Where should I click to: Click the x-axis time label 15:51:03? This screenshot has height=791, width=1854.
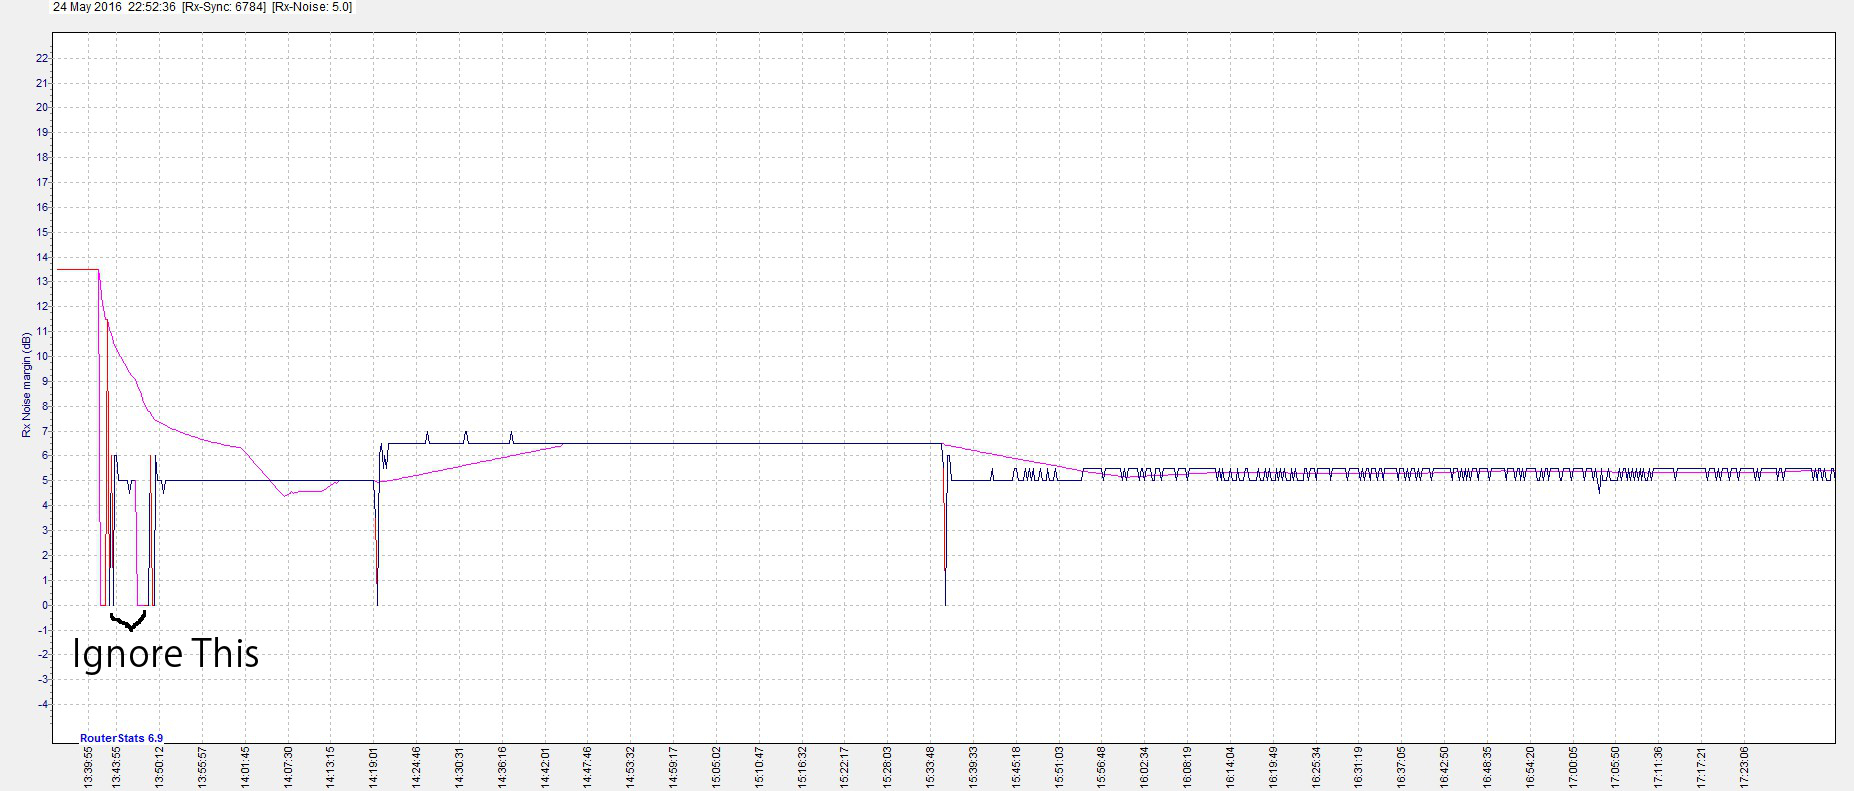pos(1060,768)
